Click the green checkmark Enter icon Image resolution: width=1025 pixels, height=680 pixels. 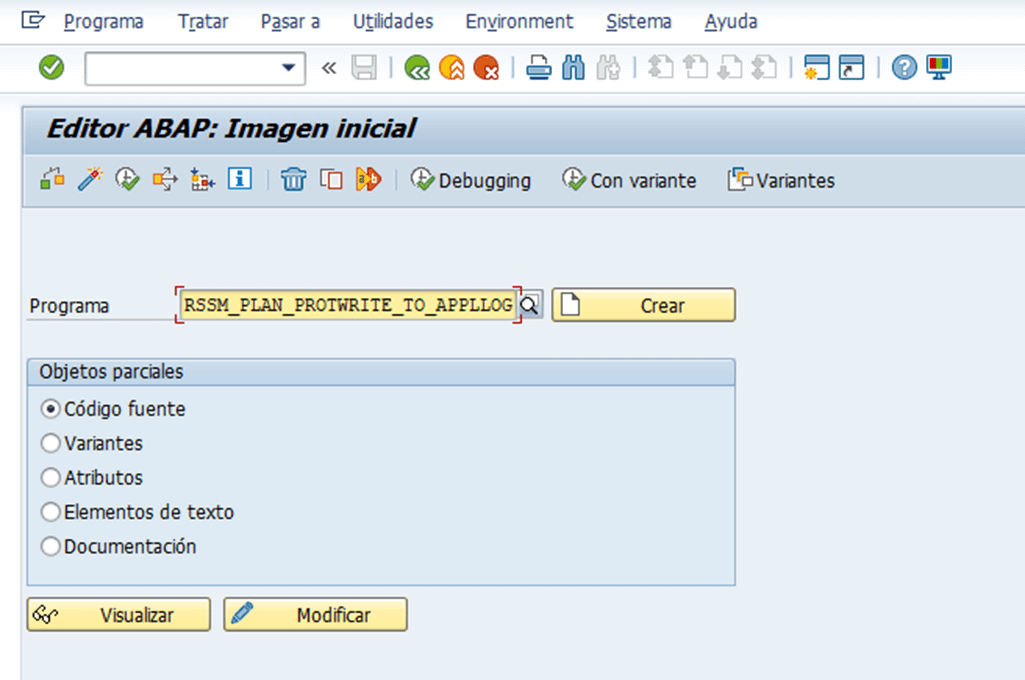pyautogui.click(x=51, y=68)
